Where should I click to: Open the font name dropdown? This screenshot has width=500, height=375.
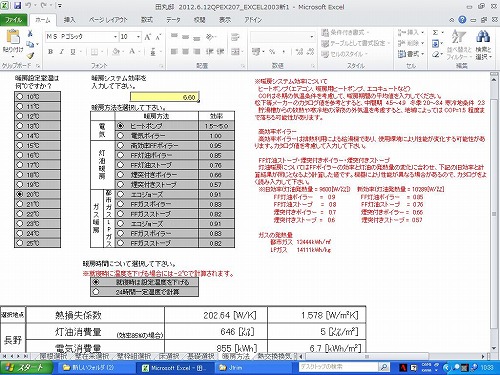click(x=115, y=37)
